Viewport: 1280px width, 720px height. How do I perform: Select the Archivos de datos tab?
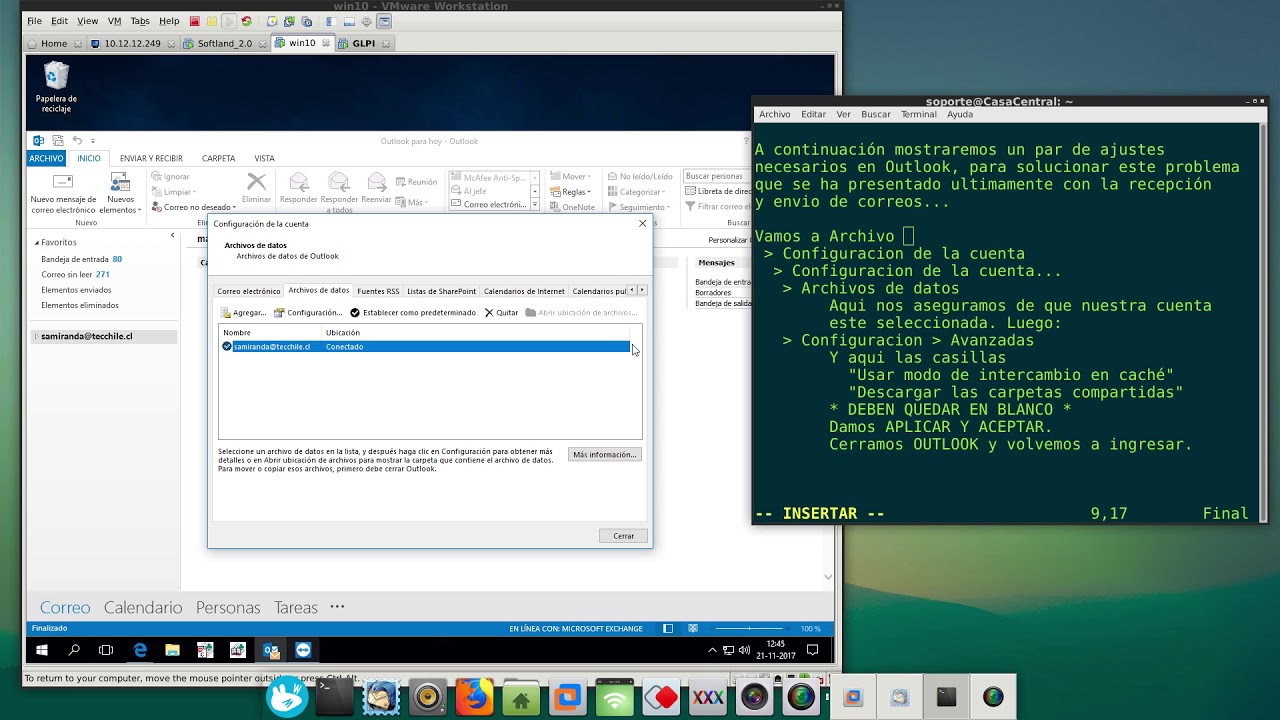pyautogui.click(x=318, y=290)
